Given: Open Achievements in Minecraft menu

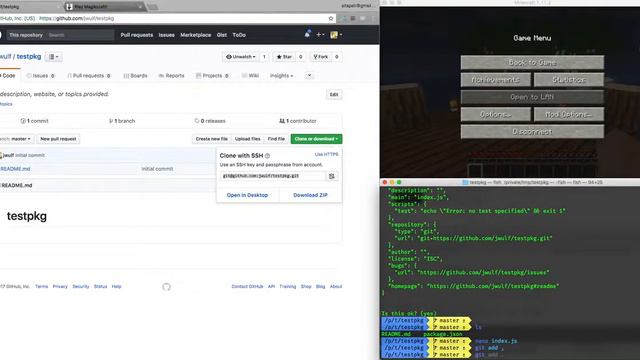Looking at the screenshot, I should pyautogui.click(x=496, y=80).
